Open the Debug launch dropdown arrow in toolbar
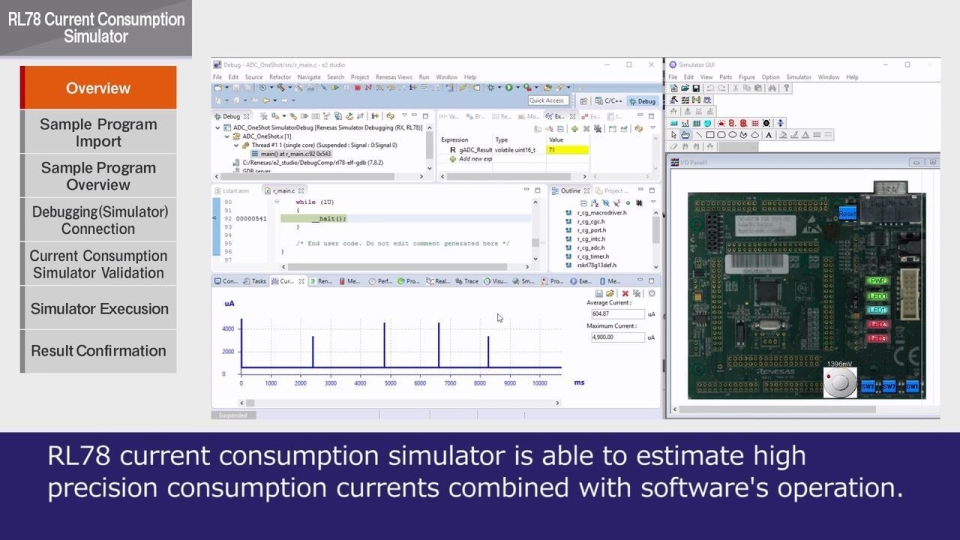 click(x=500, y=88)
